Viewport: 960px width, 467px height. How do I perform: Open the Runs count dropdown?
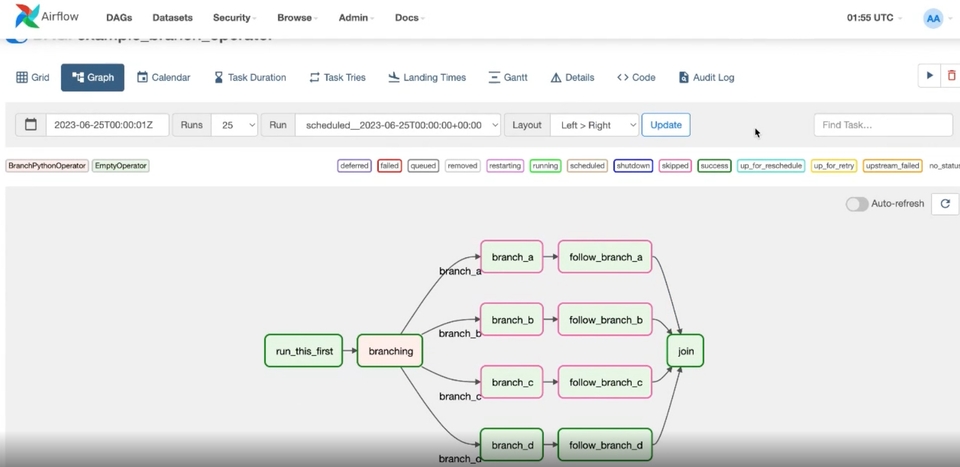235,125
